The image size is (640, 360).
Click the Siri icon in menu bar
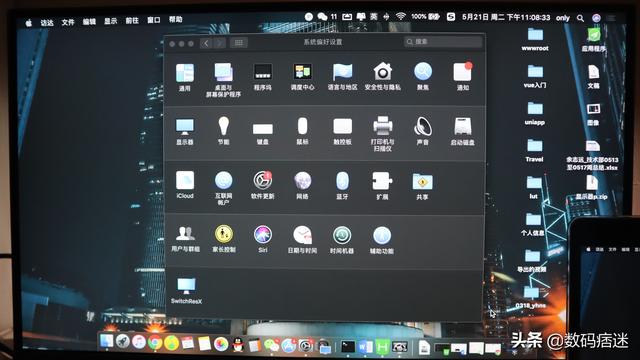click(596, 18)
